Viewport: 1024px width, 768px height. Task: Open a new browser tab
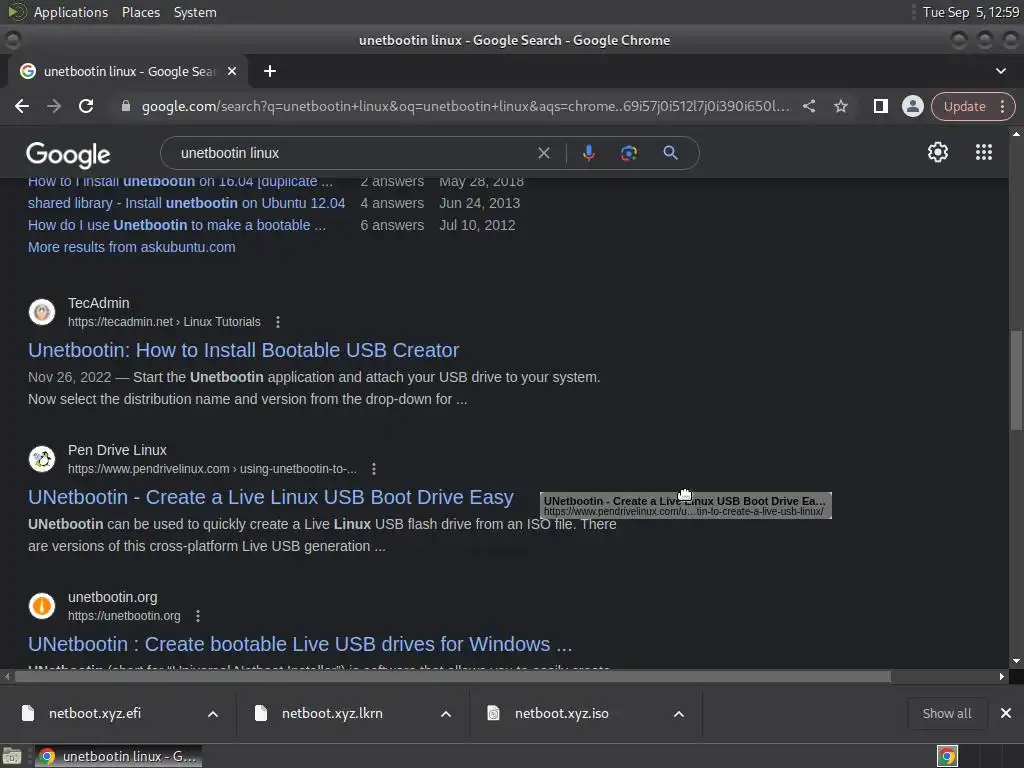[x=270, y=71]
